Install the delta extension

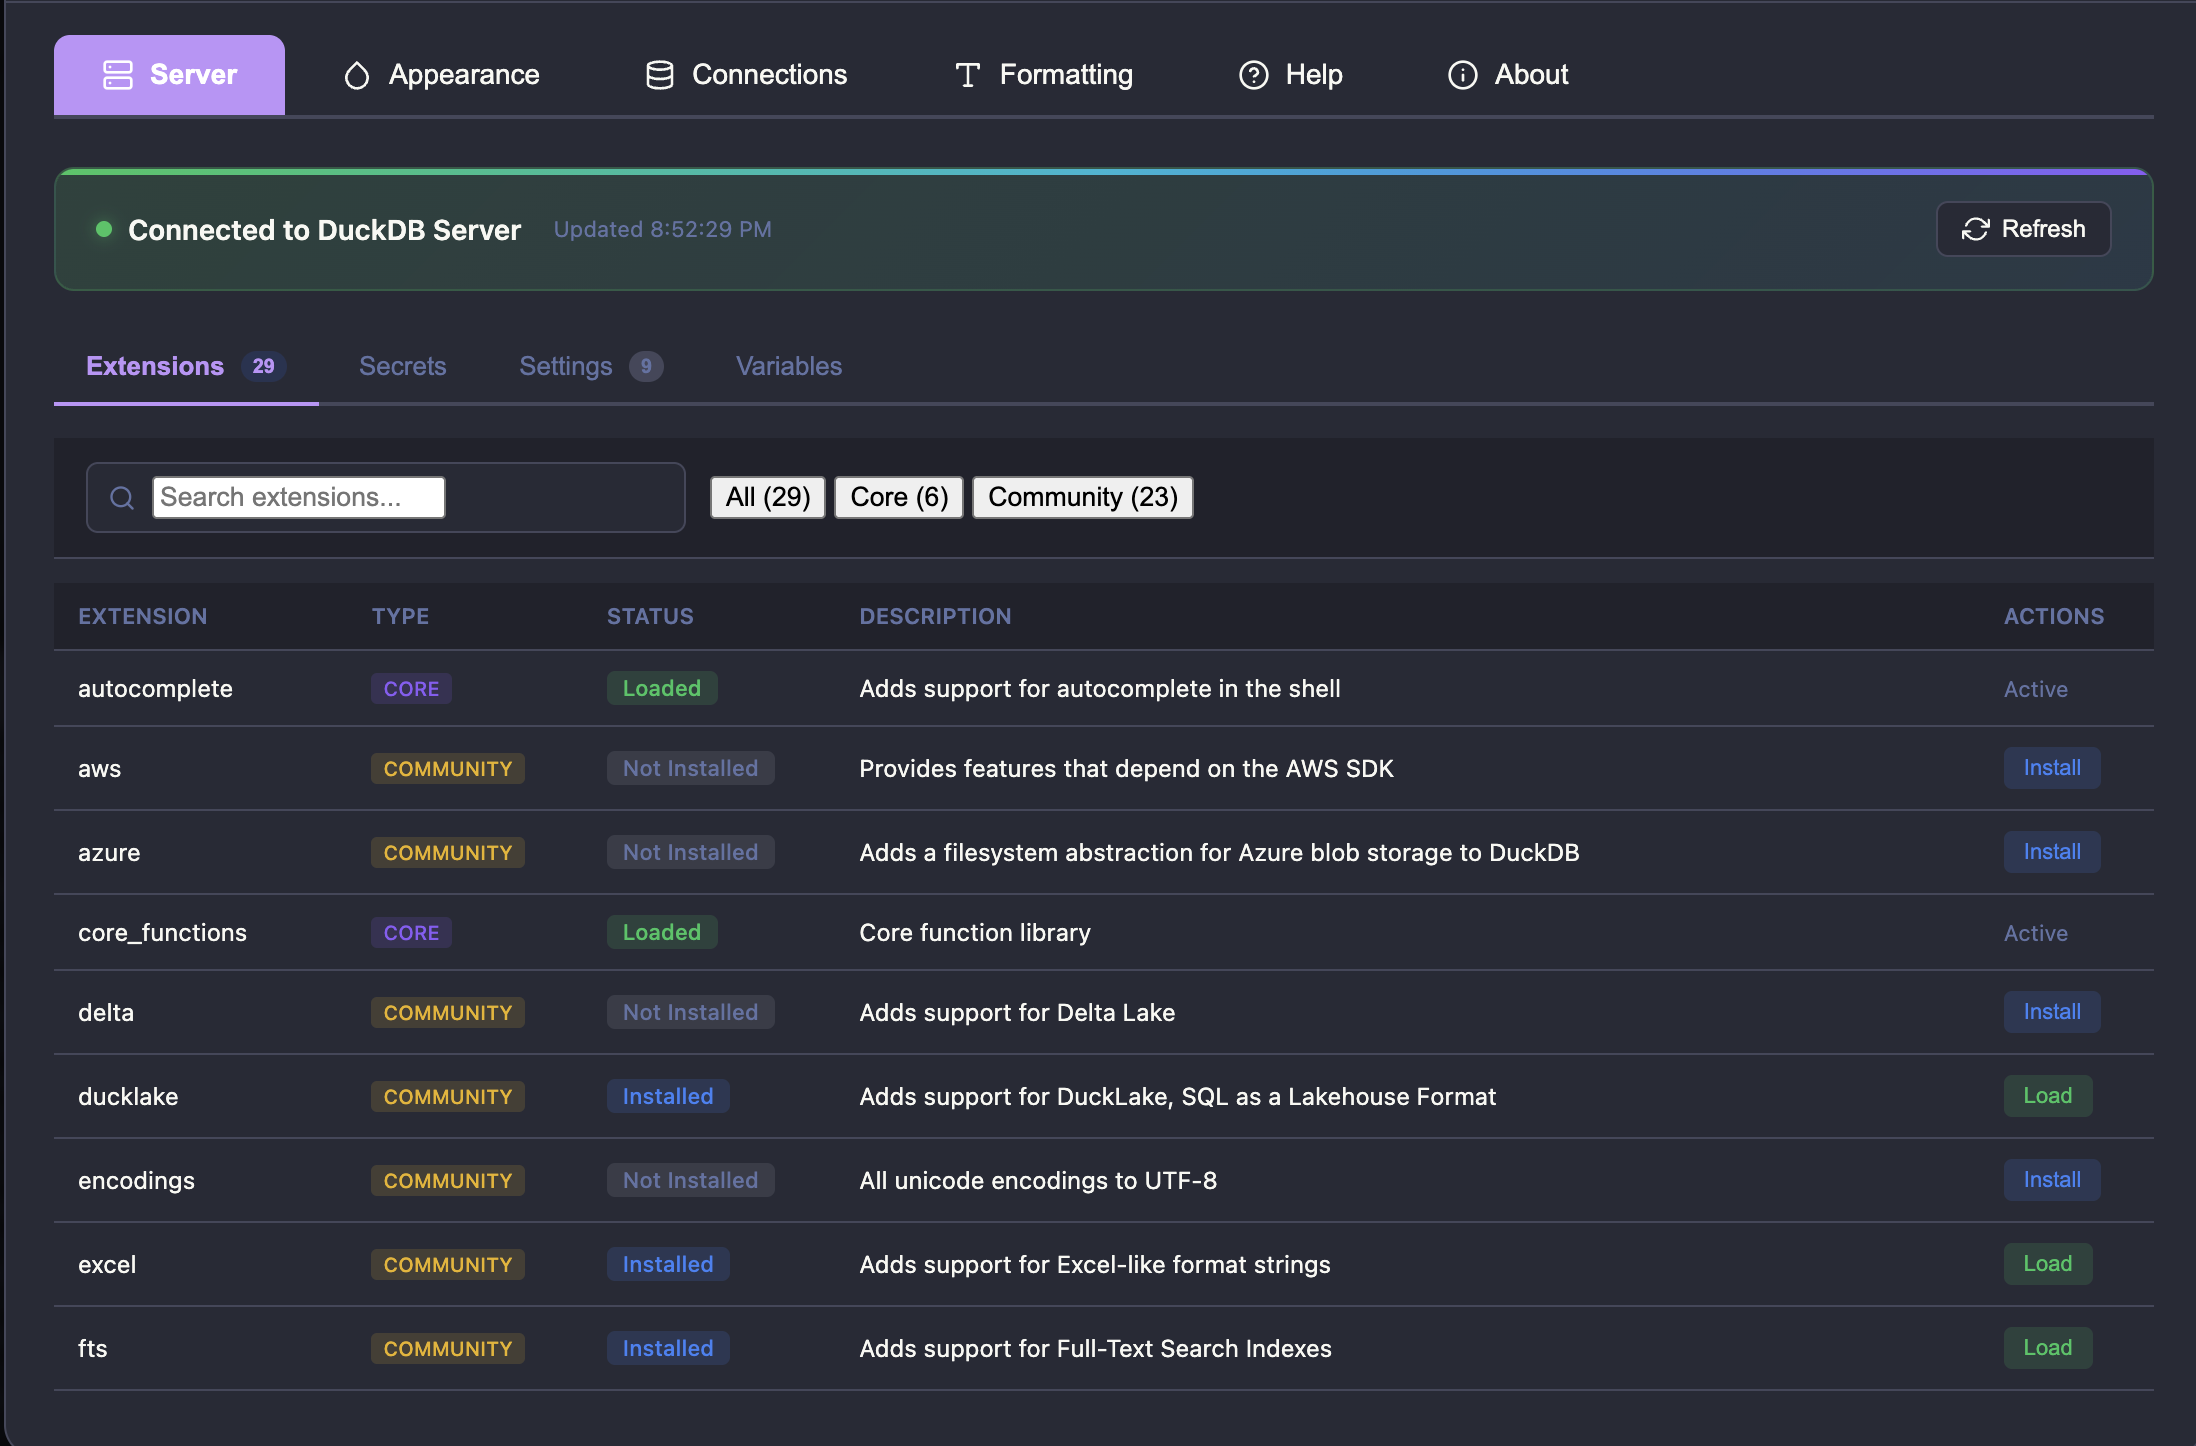click(x=2051, y=1012)
